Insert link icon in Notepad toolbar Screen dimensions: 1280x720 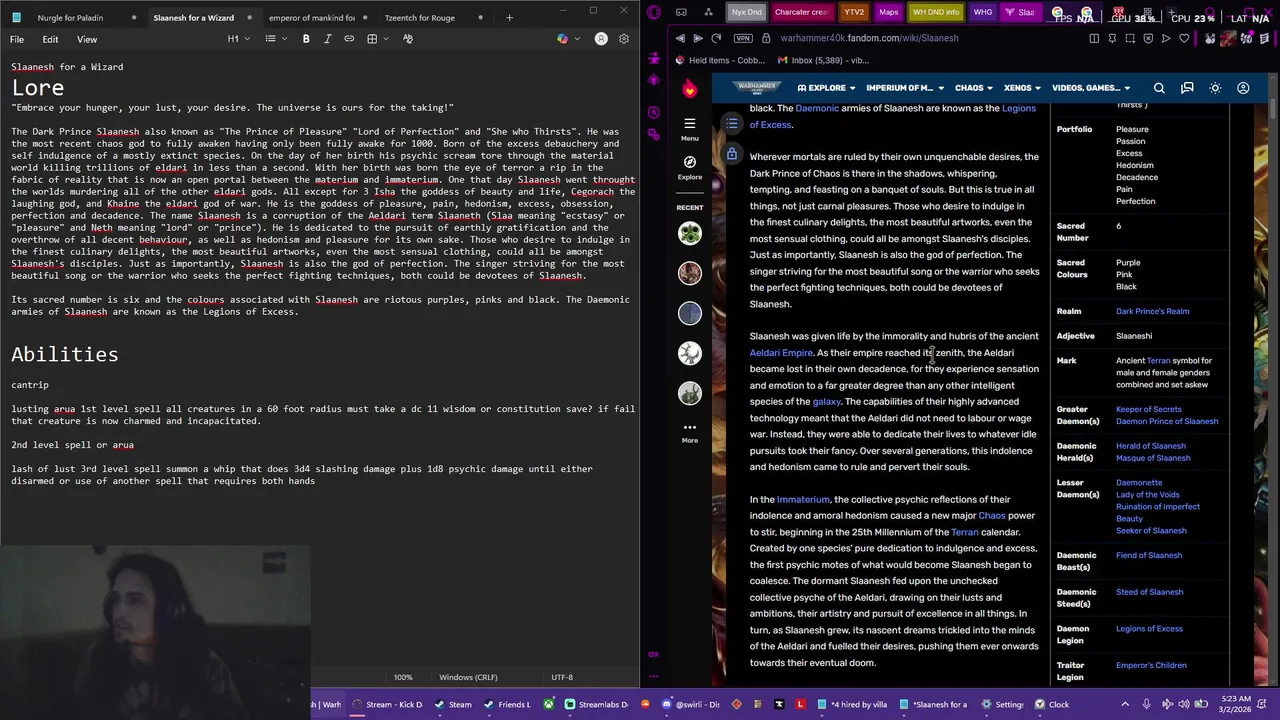click(349, 39)
